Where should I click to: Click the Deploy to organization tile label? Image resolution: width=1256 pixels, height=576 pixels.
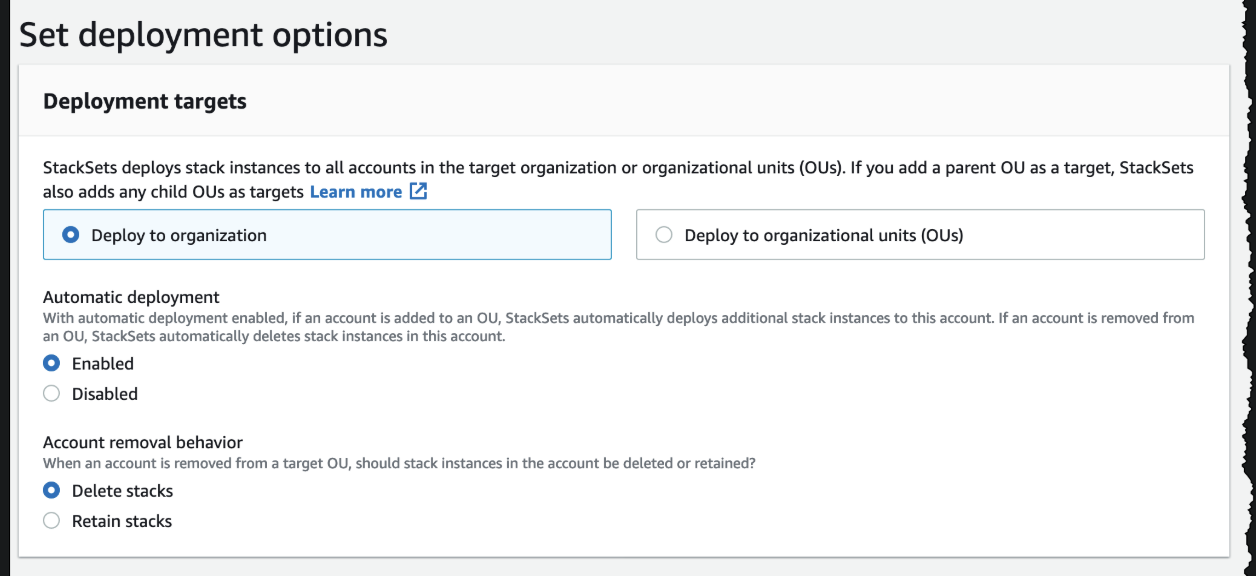click(x=179, y=236)
